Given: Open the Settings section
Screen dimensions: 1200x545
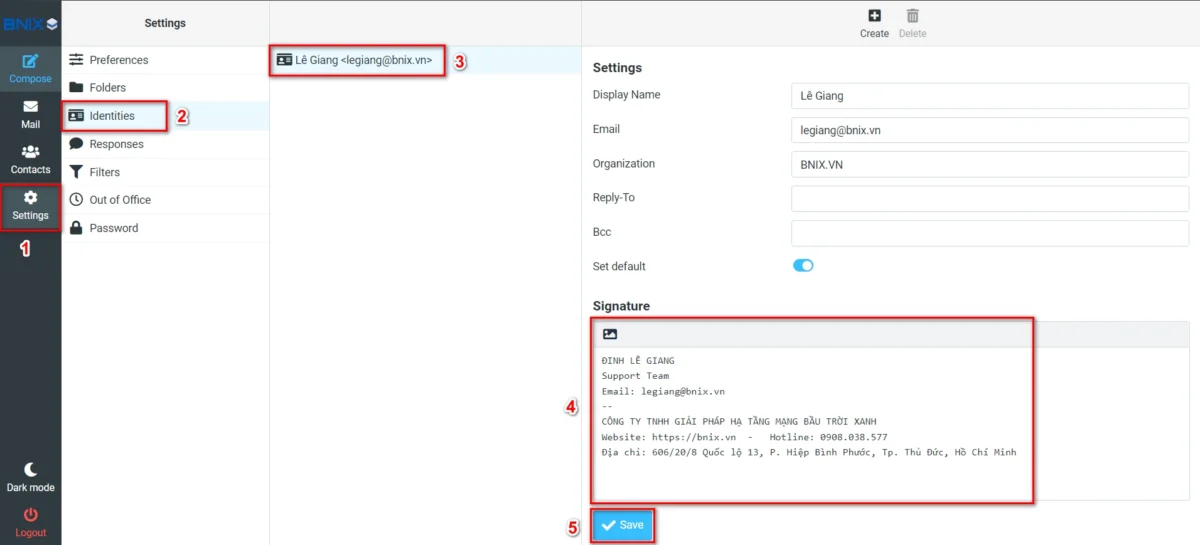Looking at the screenshot, I should (x=30, y=206).
